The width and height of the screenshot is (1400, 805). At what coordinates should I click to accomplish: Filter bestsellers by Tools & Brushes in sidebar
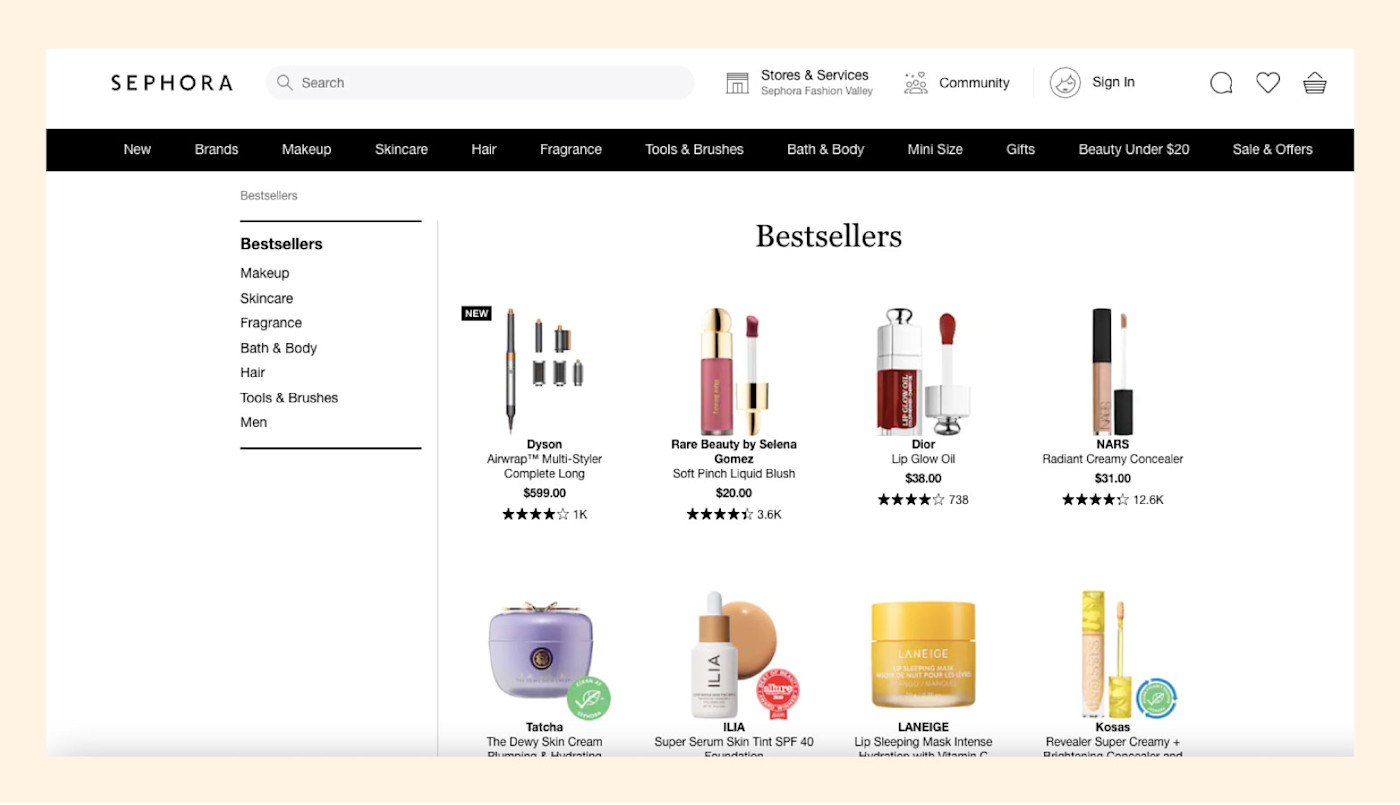pyautogui.click(x=289, y=397)
